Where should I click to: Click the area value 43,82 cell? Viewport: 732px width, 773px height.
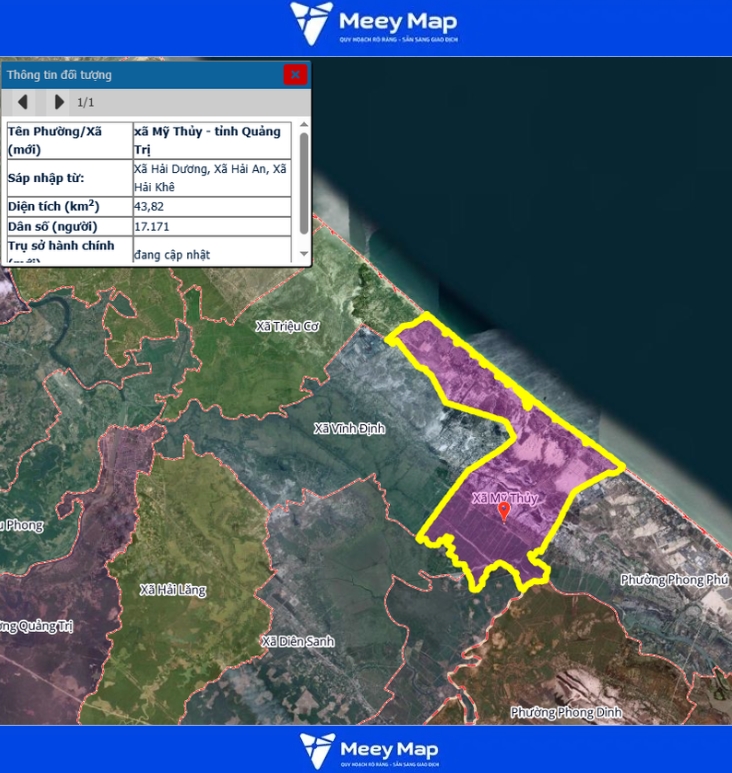(x=212, y=205)
